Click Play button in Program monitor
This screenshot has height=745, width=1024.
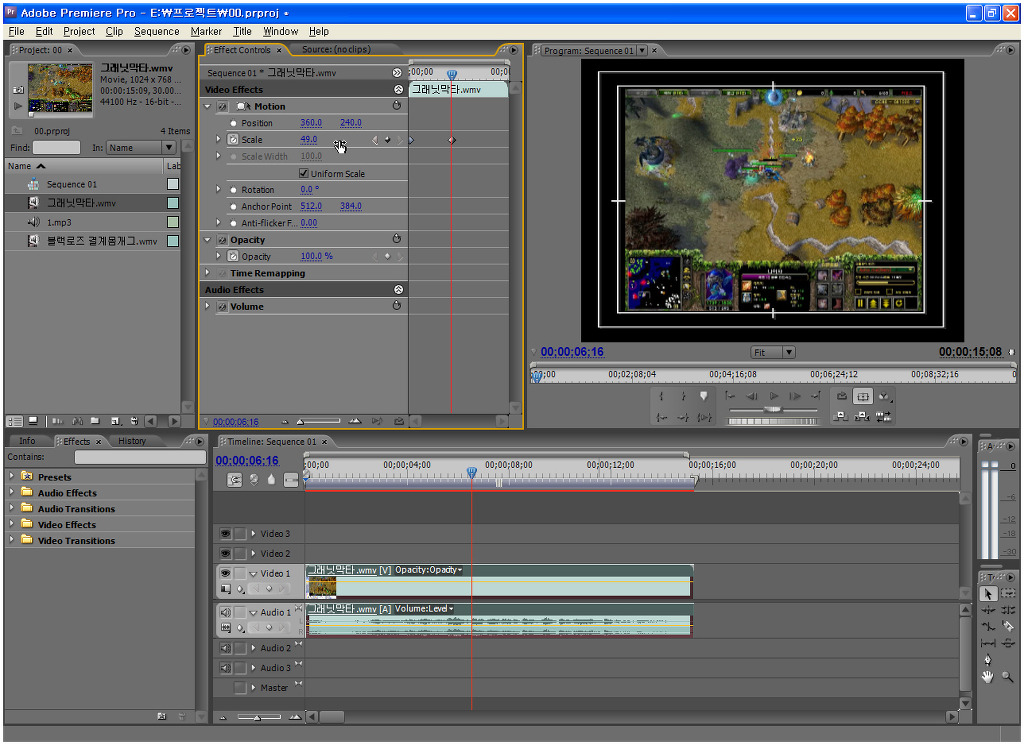tap(773, 397)
